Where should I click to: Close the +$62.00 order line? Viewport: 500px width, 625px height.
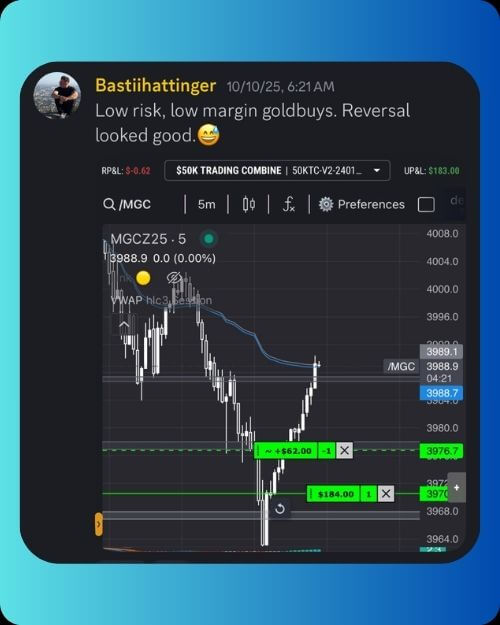344,451
